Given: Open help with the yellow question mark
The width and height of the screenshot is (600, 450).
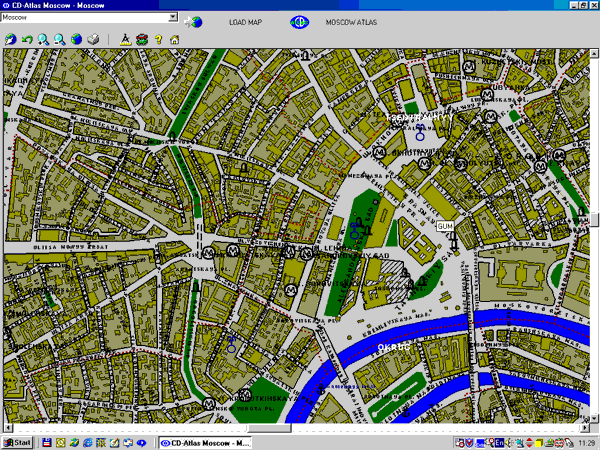Looking at the screenshot, I should point(158,39).
